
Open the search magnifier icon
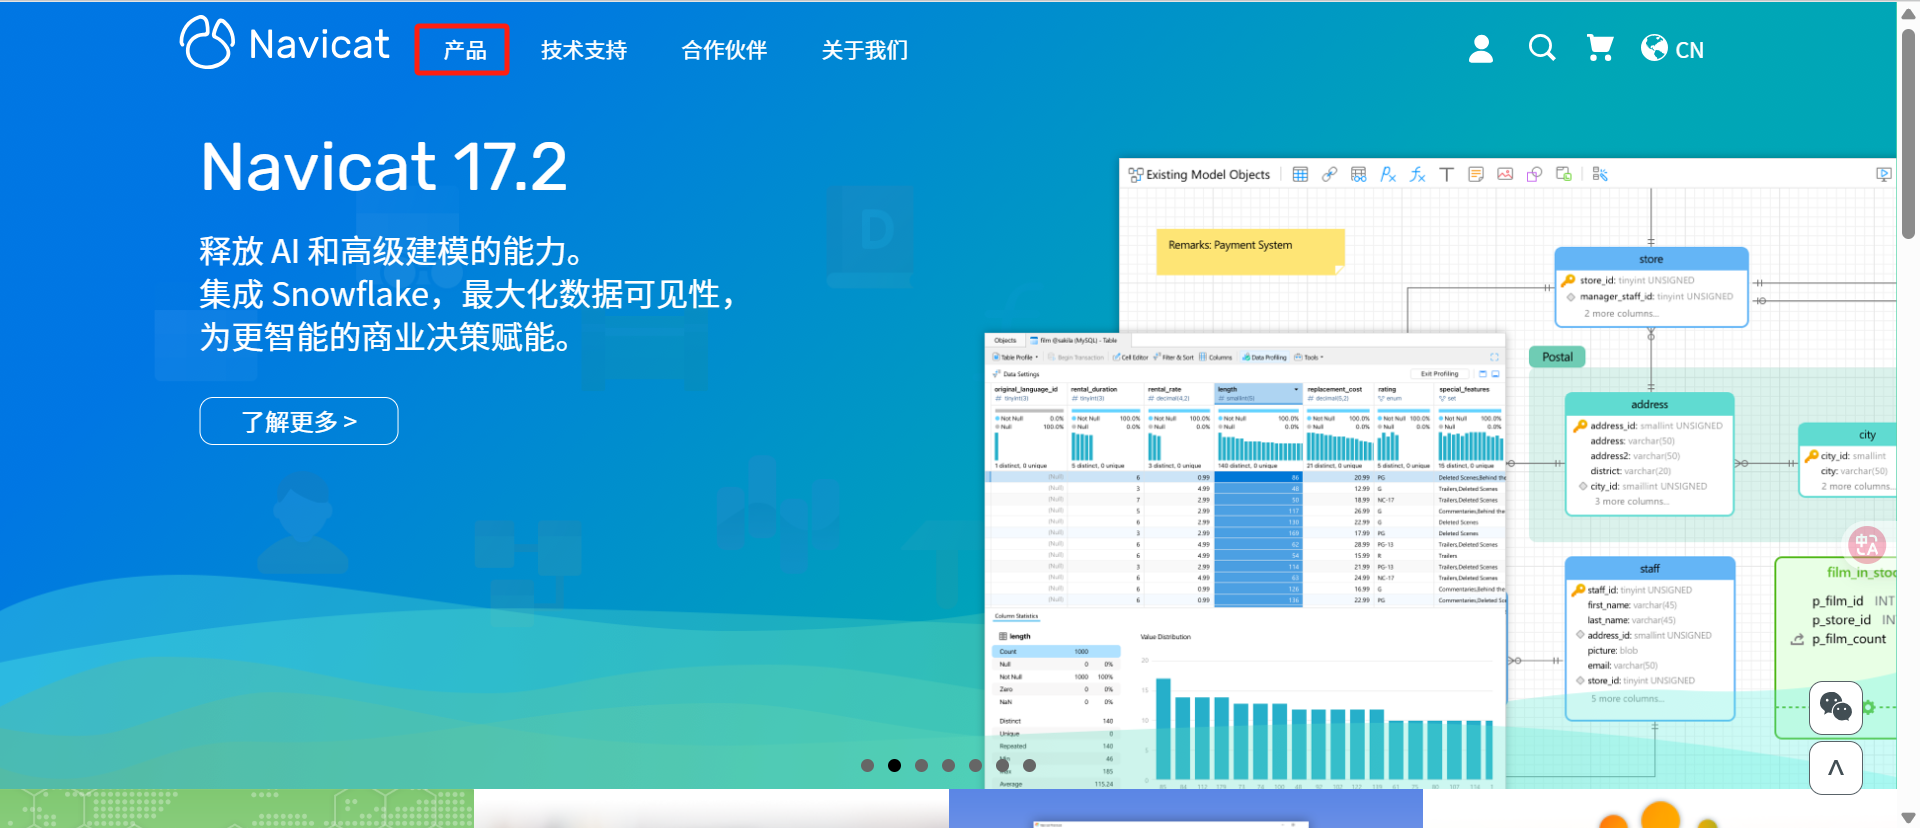click(1542, 48)
